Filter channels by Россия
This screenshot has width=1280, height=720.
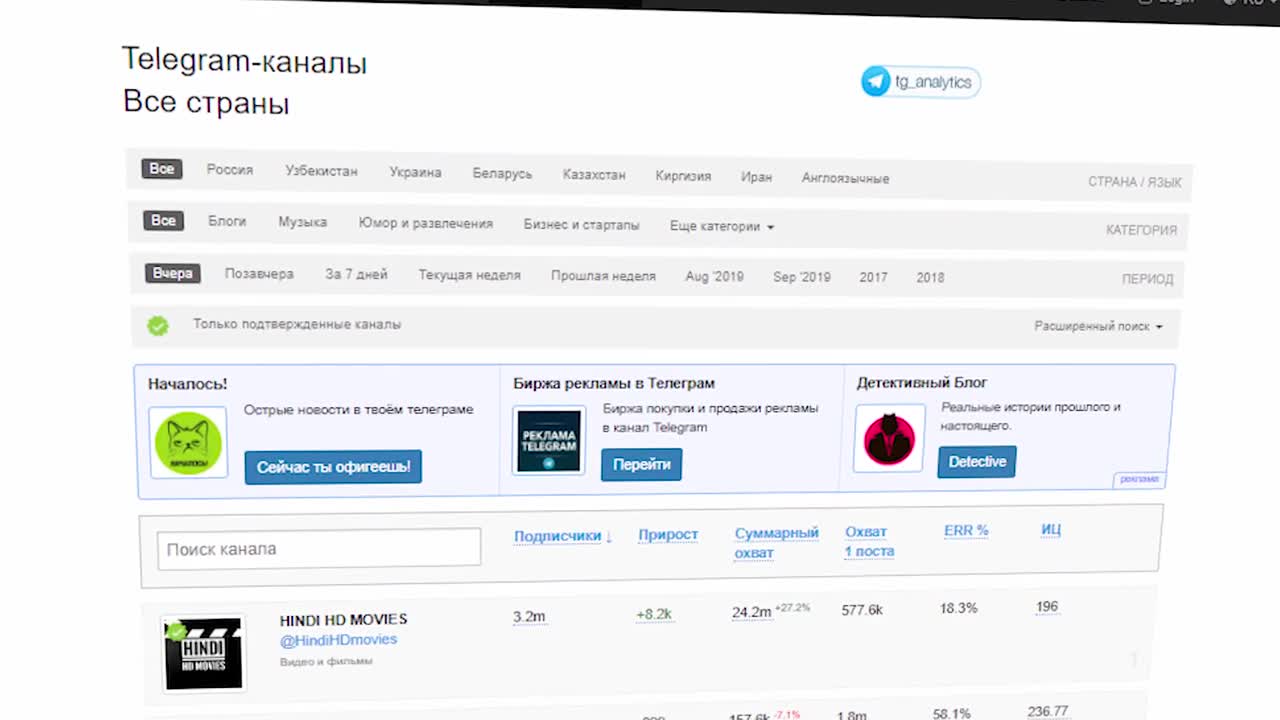[230, 170]
